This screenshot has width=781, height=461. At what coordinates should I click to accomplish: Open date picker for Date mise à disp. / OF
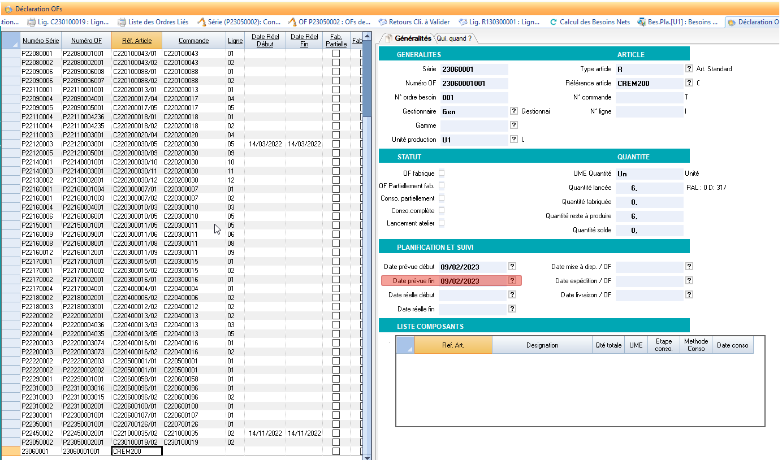pyautogui.click(x=689, y=267)
